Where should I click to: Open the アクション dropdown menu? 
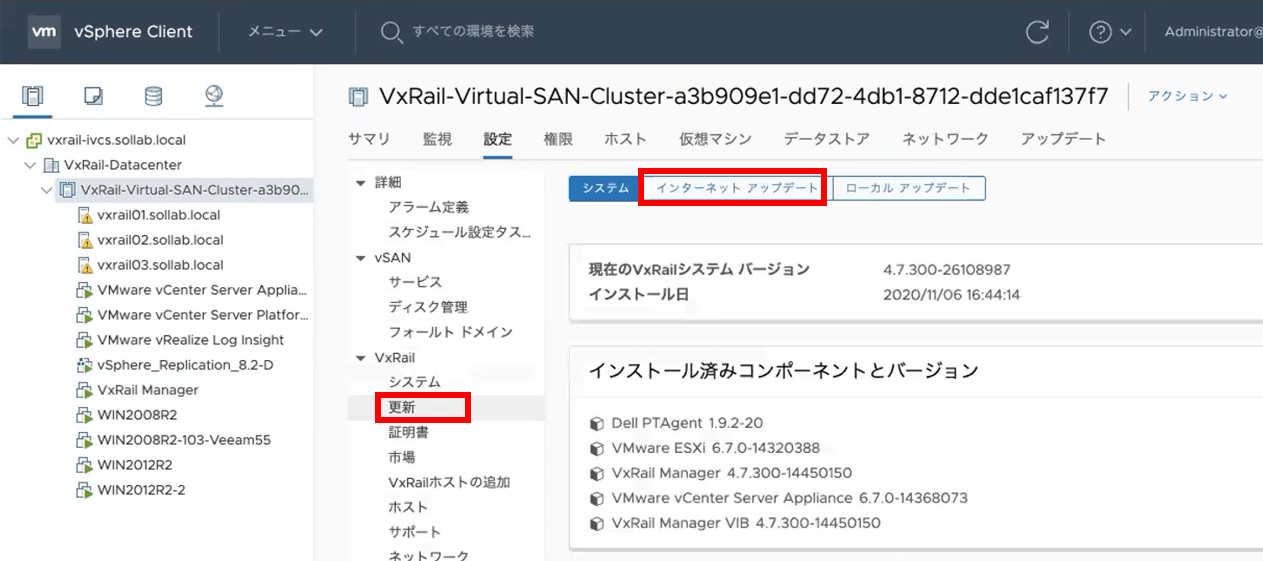[x=1187, y=96]
